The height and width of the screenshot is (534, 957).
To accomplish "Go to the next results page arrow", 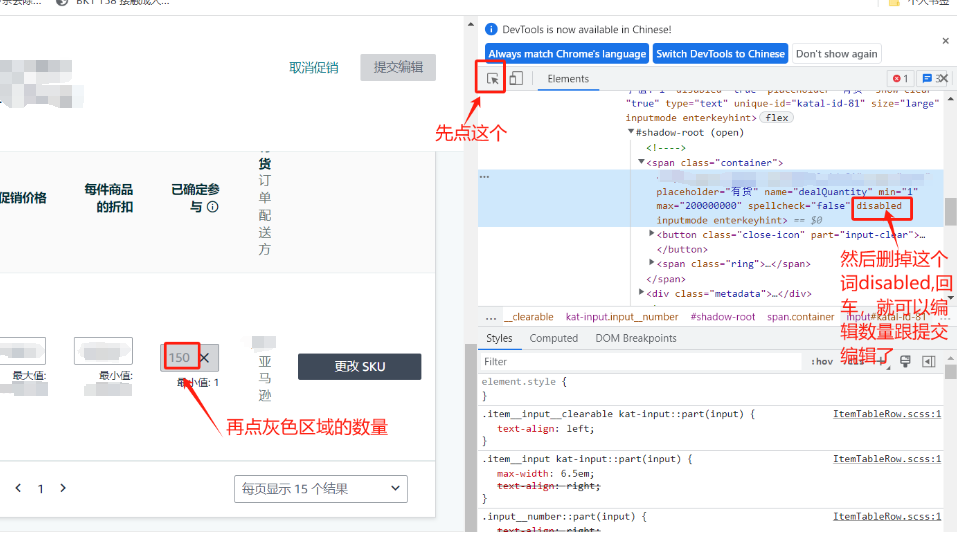I will click(63, 488).
